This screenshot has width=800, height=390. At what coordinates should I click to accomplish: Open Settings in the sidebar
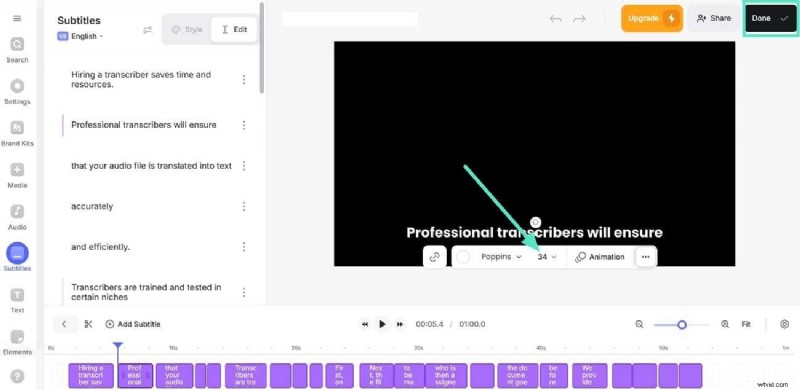17,91
